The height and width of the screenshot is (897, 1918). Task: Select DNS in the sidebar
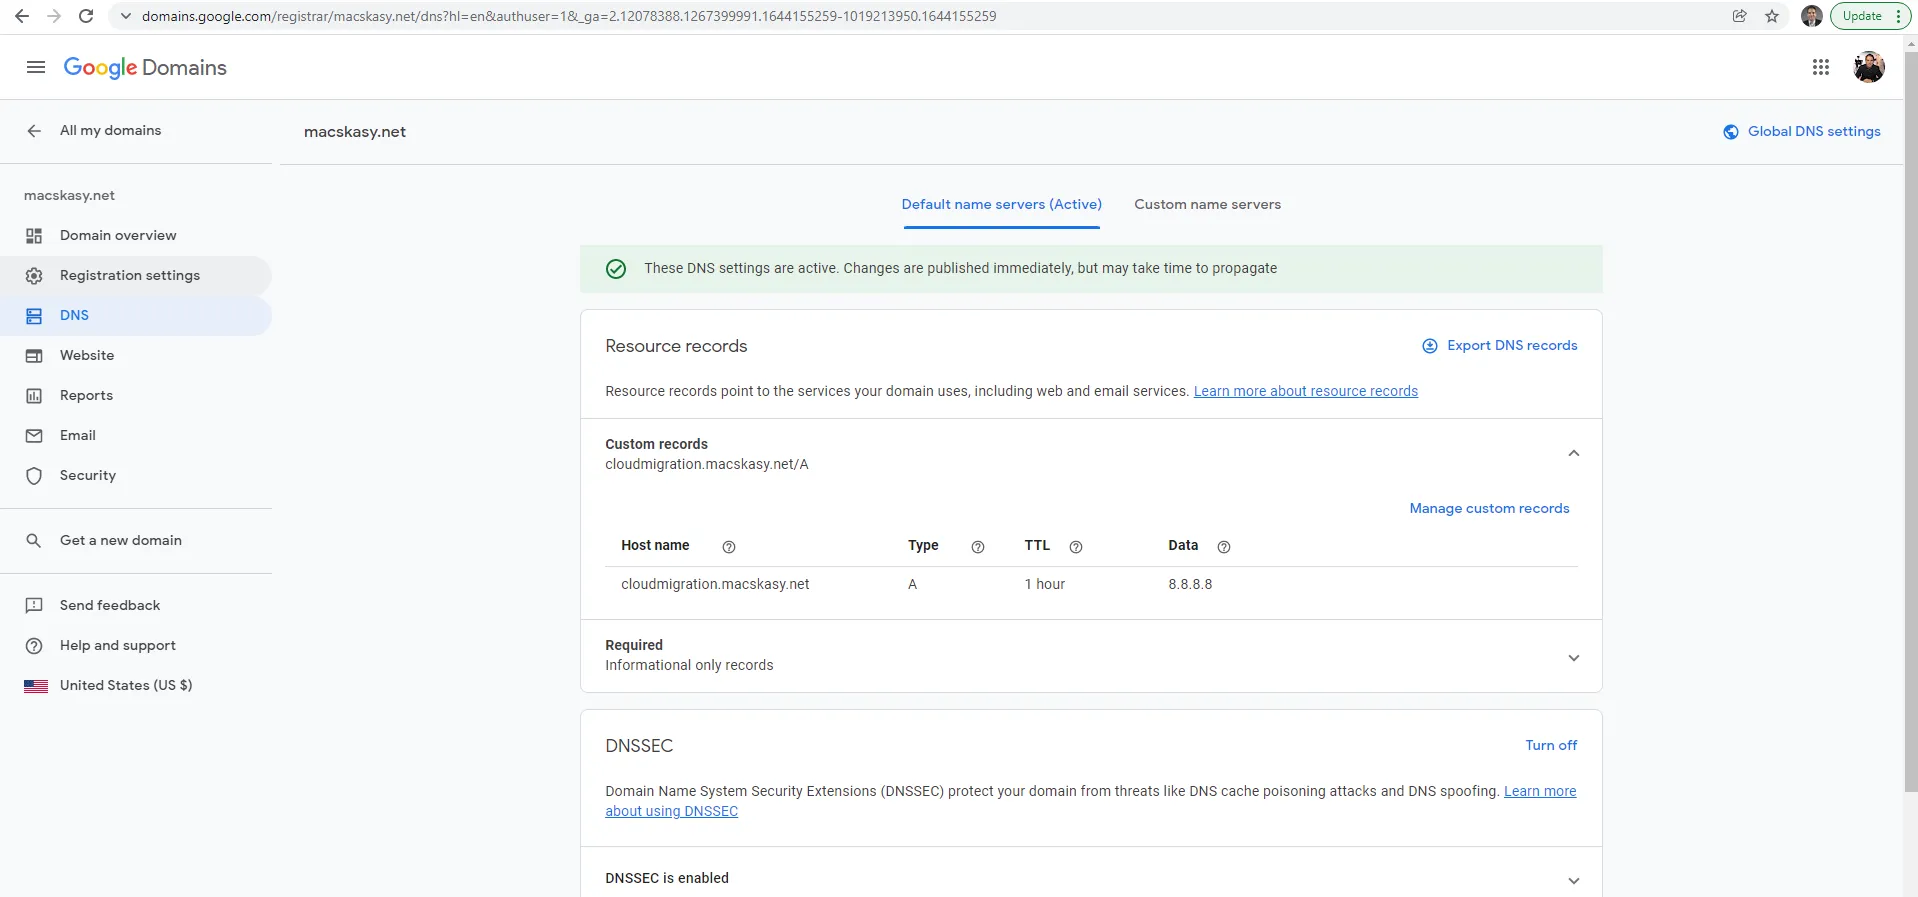point(136,316)
